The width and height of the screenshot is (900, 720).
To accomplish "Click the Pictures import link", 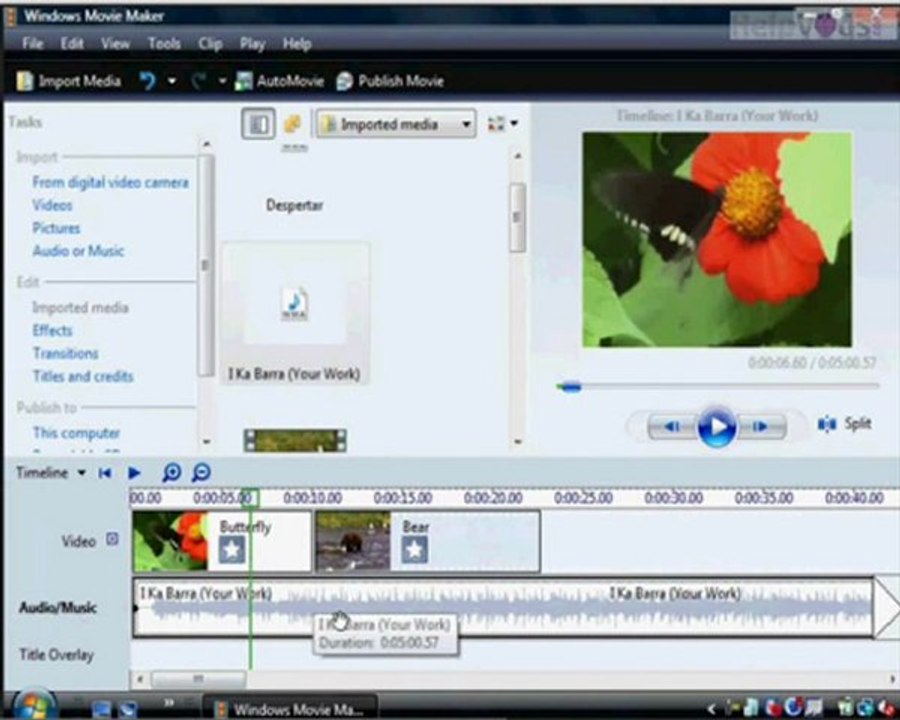I will click(x=56, y=228).
